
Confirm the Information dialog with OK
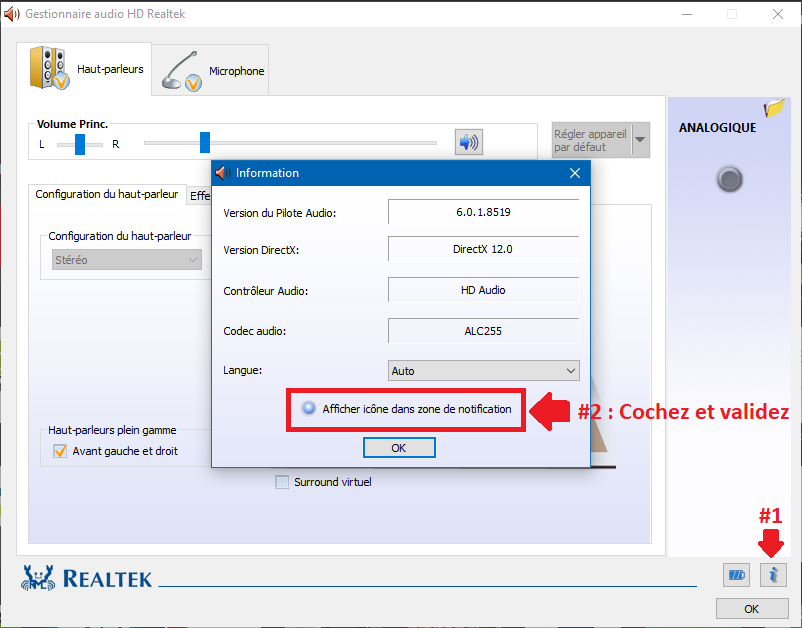click(399, 448)
